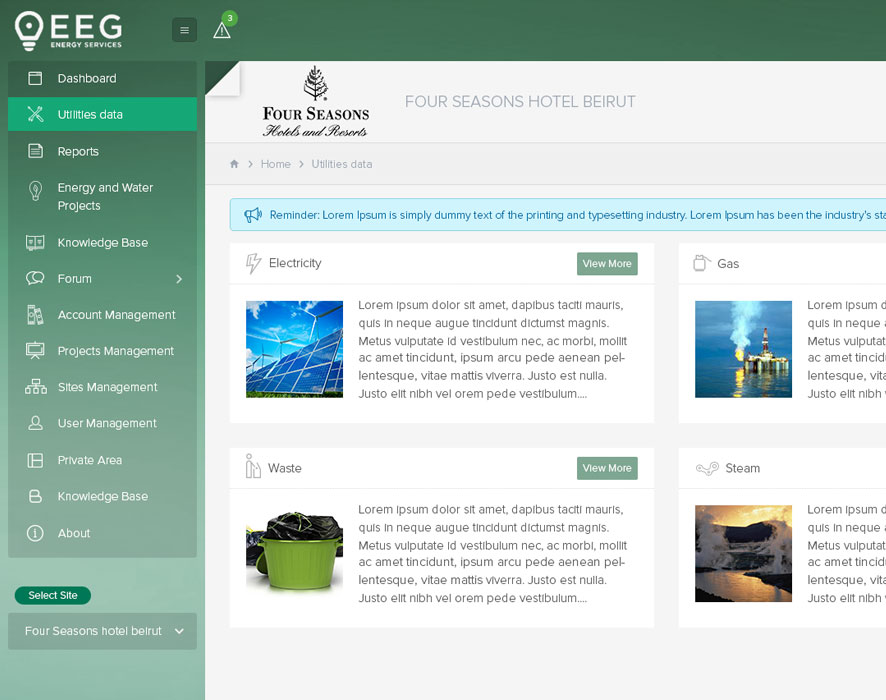Screen dimensions: 886x700
Task: Open the Dashboard menu item
Action: coord(102,79)
